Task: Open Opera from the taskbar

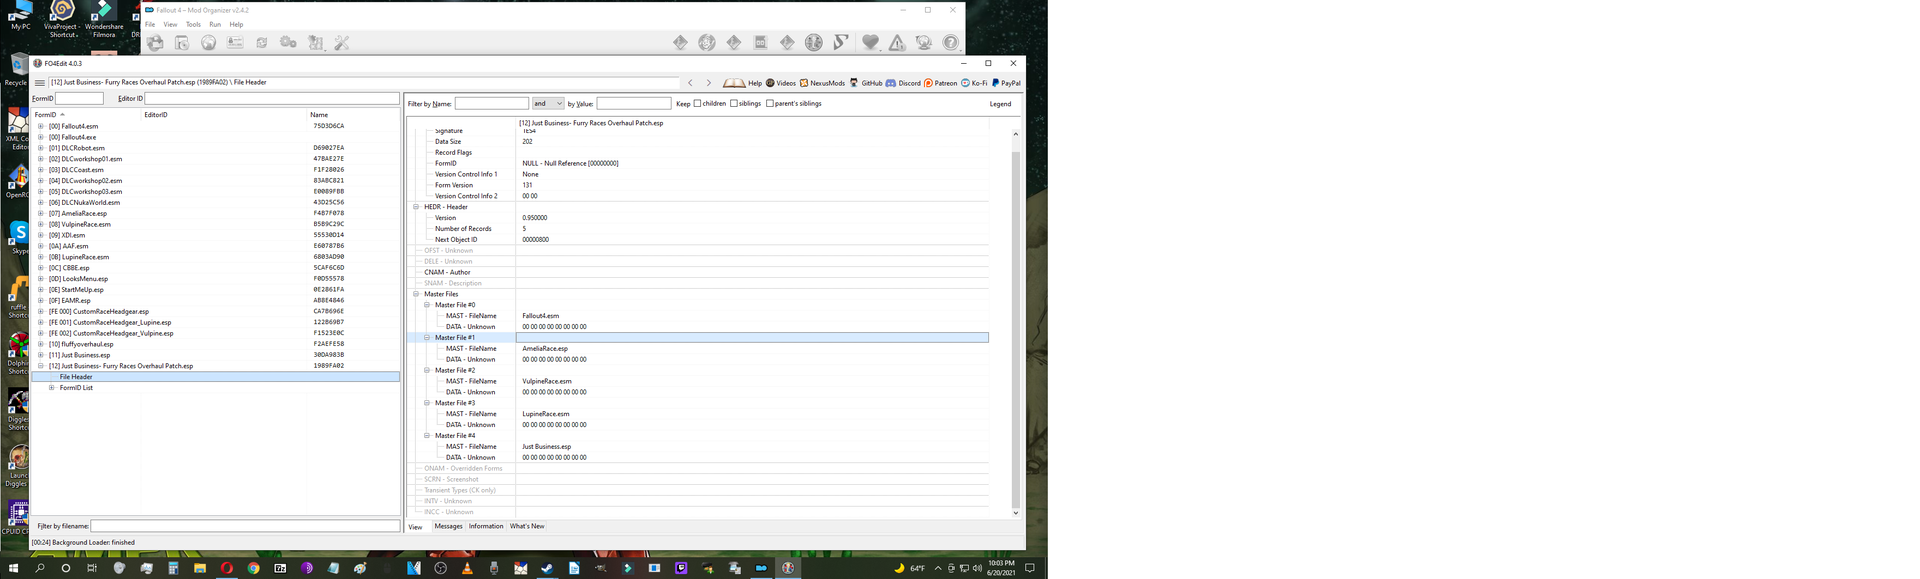Action: coord(227,568)
